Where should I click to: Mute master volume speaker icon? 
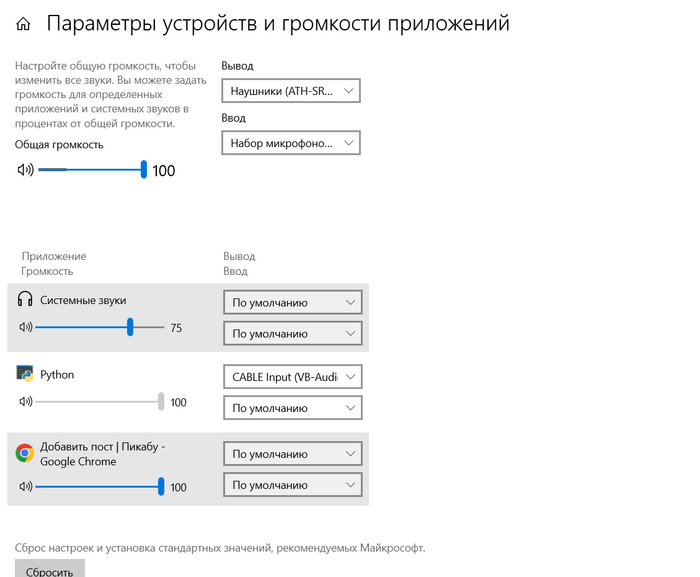[25, 170]
